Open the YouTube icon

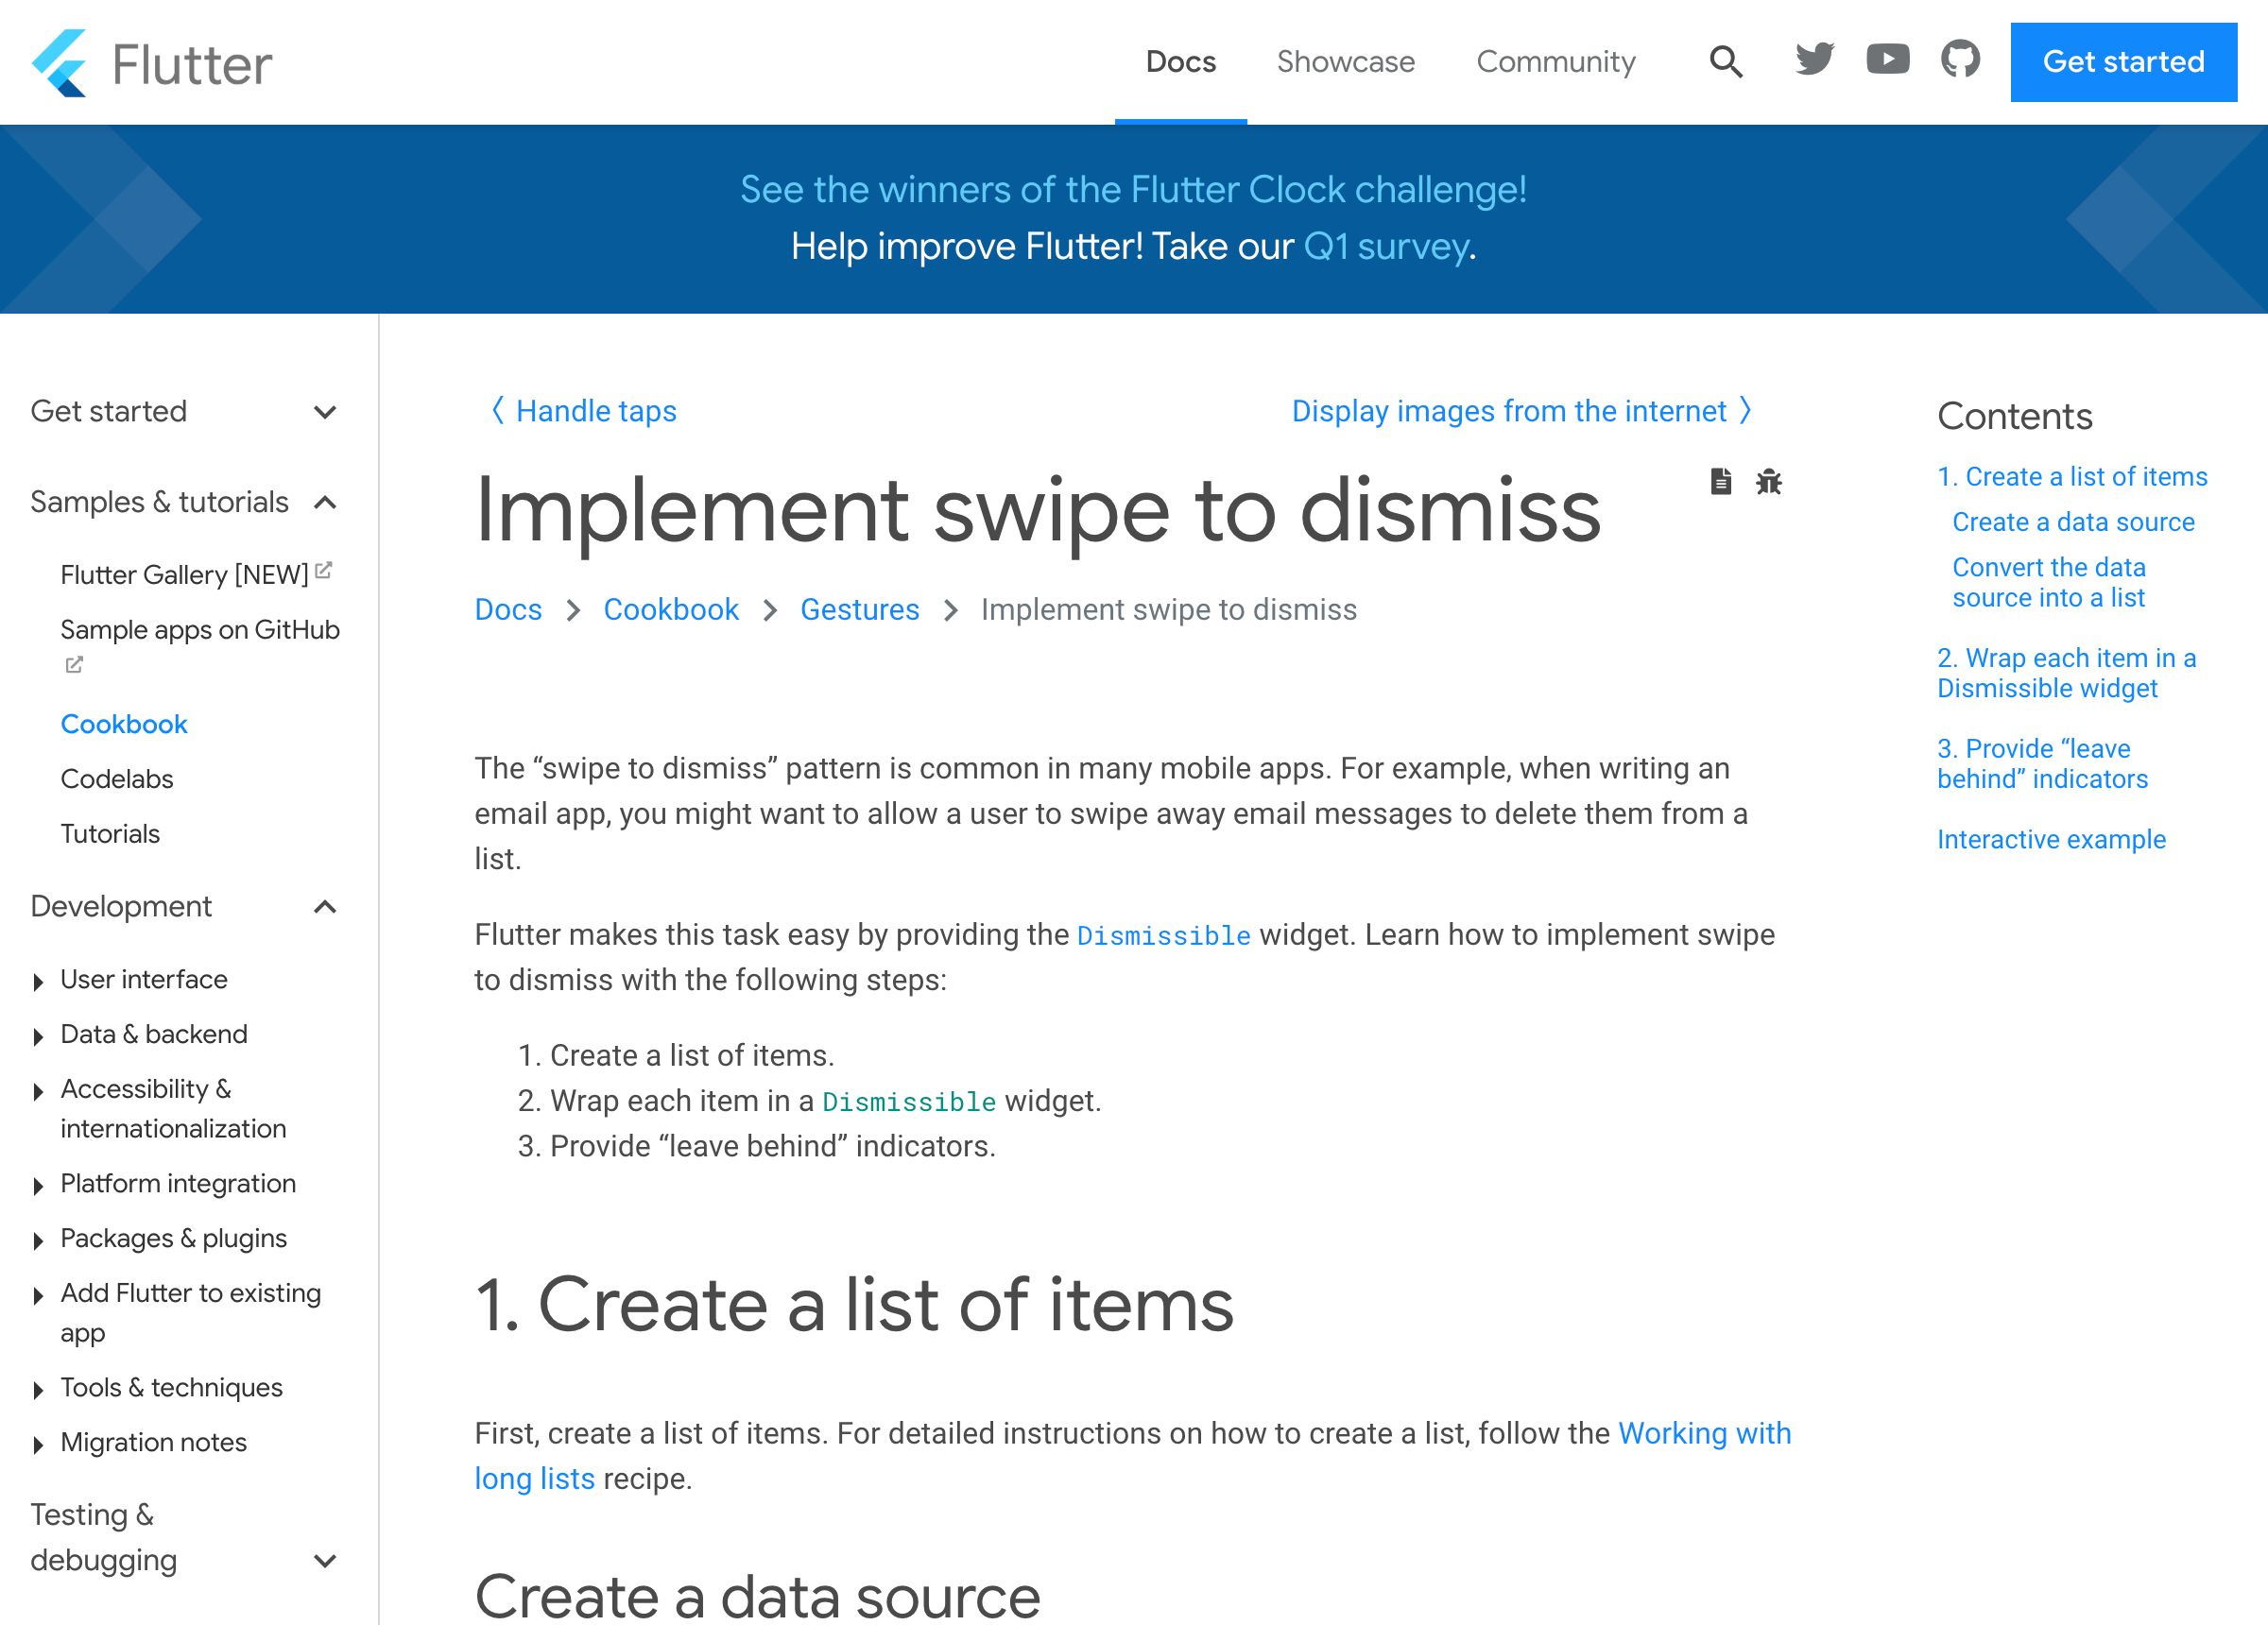(1887, 60)
